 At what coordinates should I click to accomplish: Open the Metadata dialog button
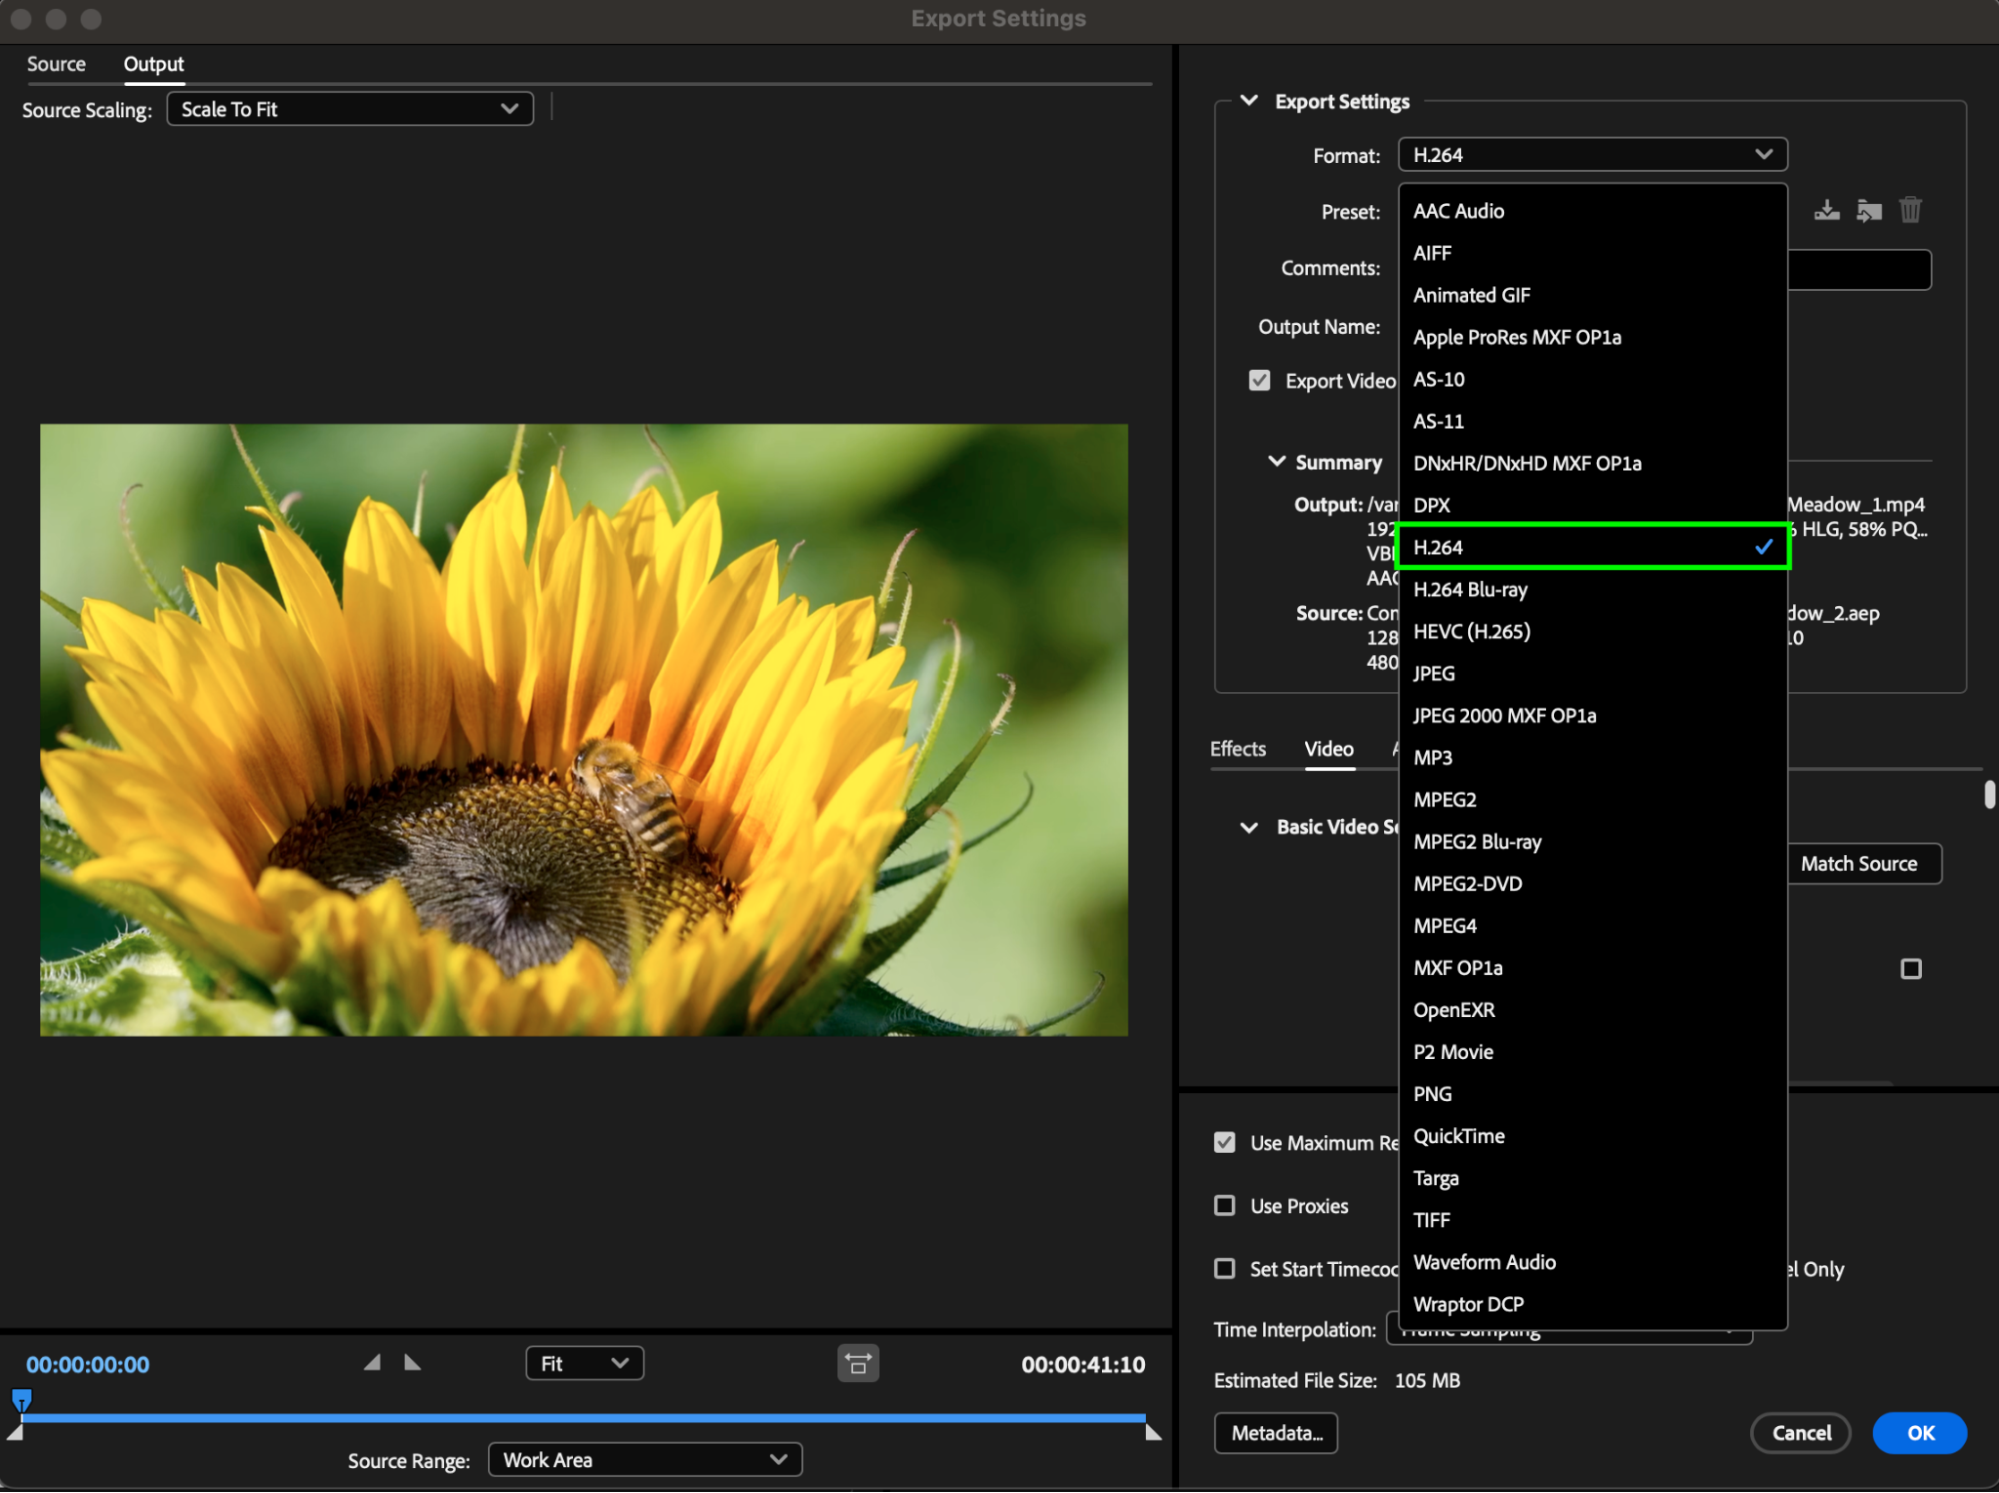(1275, 1432)
